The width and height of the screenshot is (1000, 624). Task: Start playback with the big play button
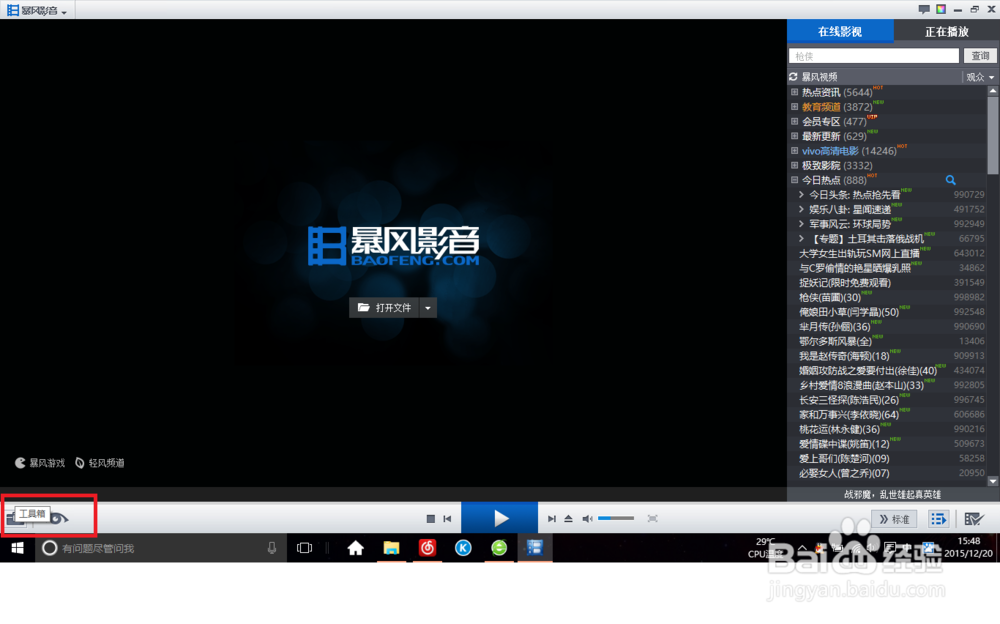pos(499,518)
